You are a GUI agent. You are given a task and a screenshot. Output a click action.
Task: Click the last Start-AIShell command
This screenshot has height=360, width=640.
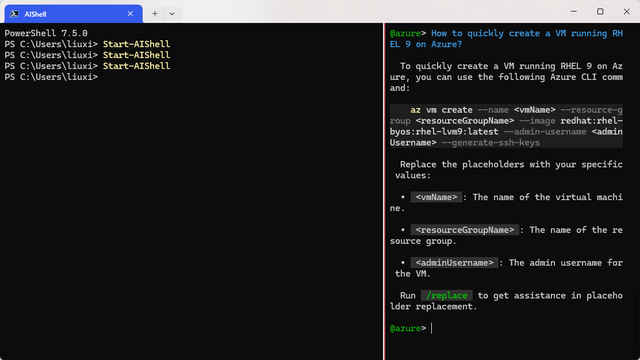point(136,66)
